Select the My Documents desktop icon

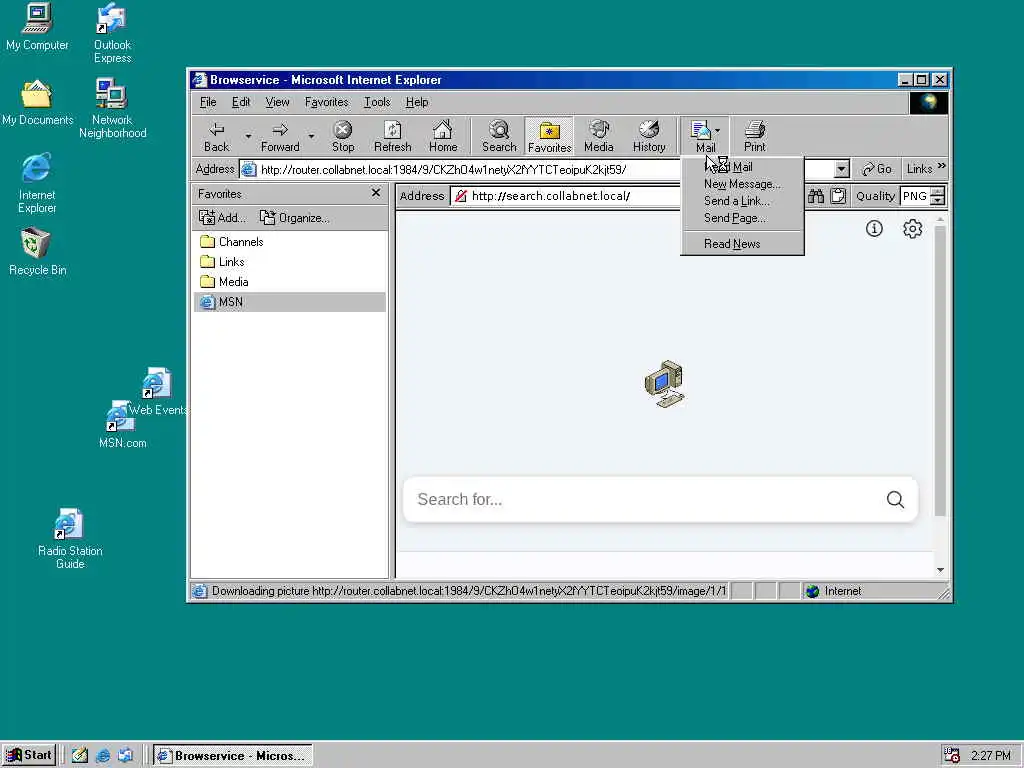(37, 103)
